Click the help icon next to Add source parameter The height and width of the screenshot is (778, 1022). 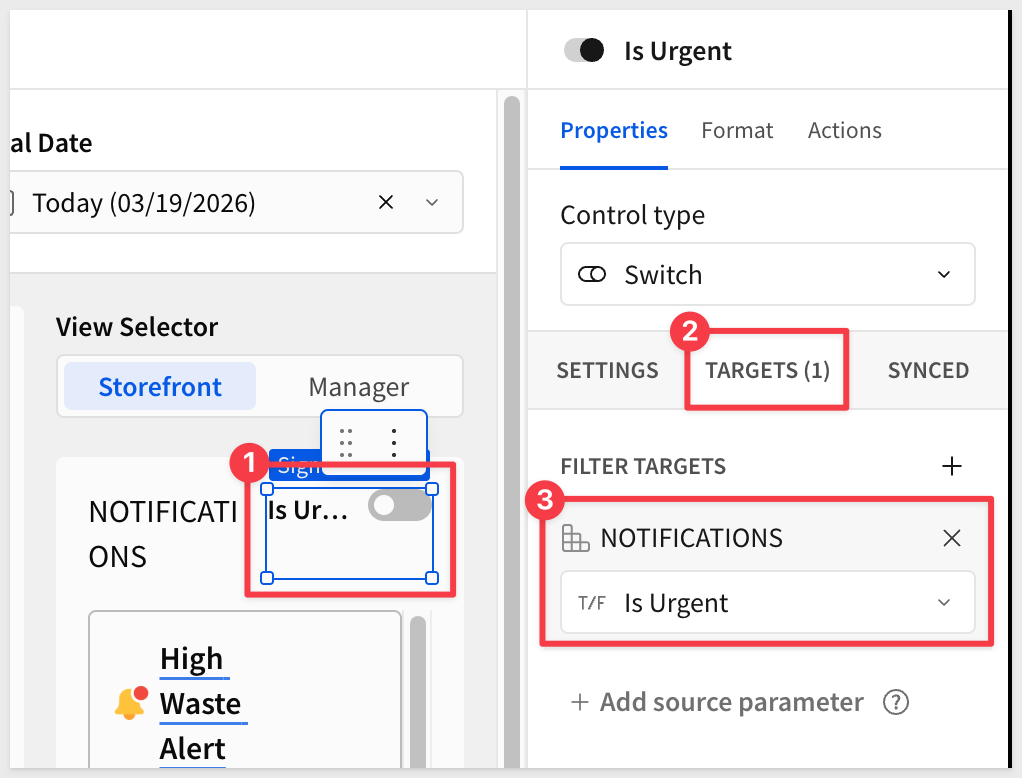pyautogui.click(x=895, y=702)
